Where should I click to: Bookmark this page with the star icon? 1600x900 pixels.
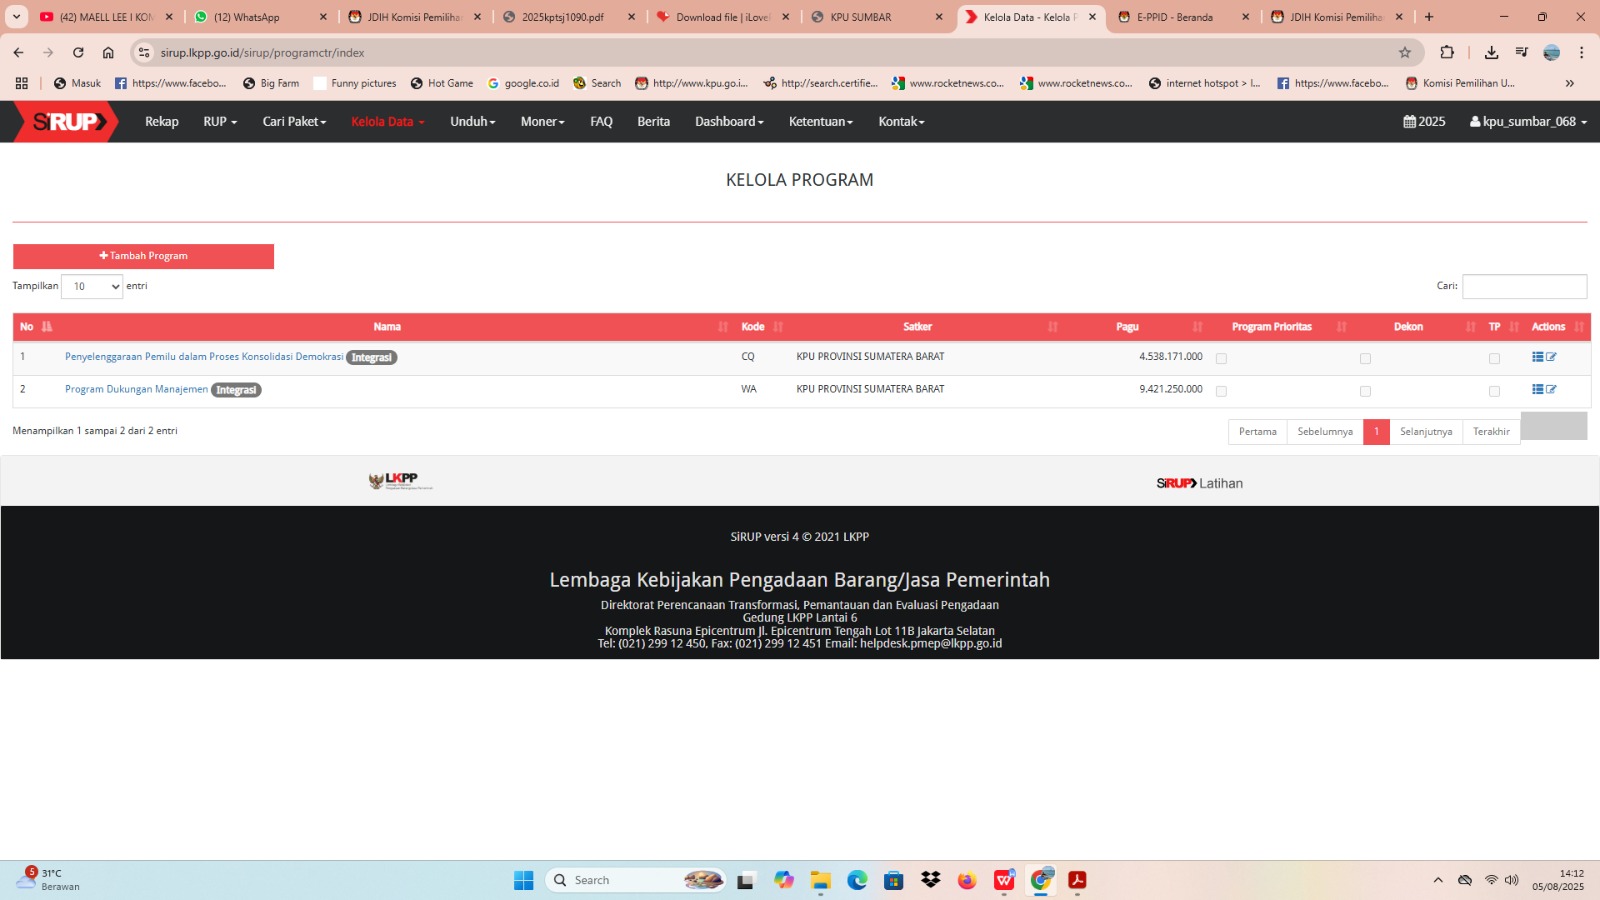point(1404,53)
